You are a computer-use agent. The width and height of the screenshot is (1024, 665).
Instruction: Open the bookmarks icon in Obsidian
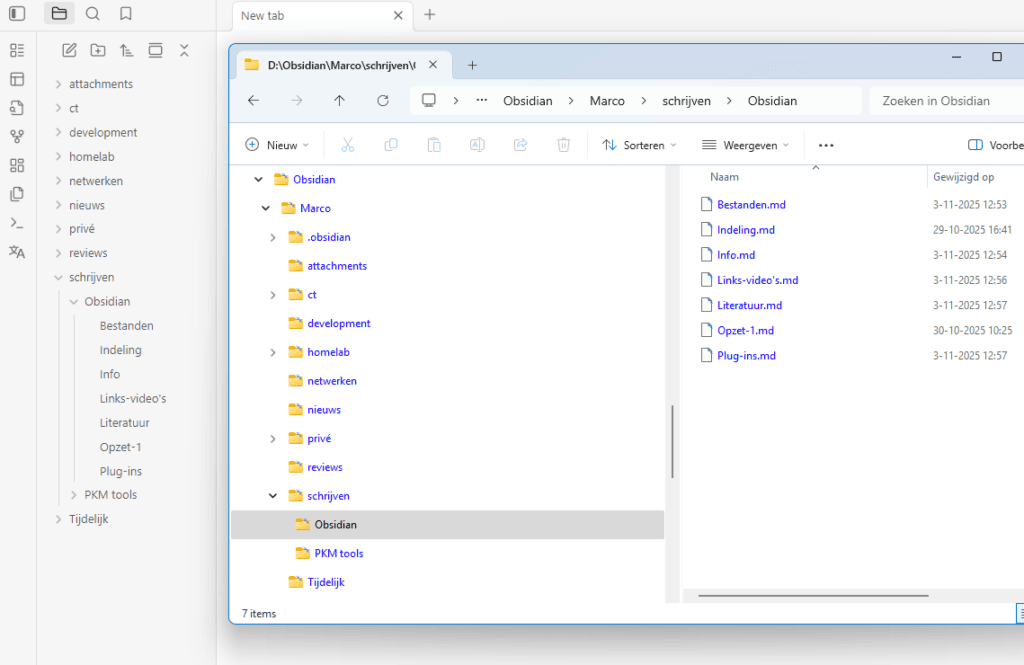pos(126,13)
